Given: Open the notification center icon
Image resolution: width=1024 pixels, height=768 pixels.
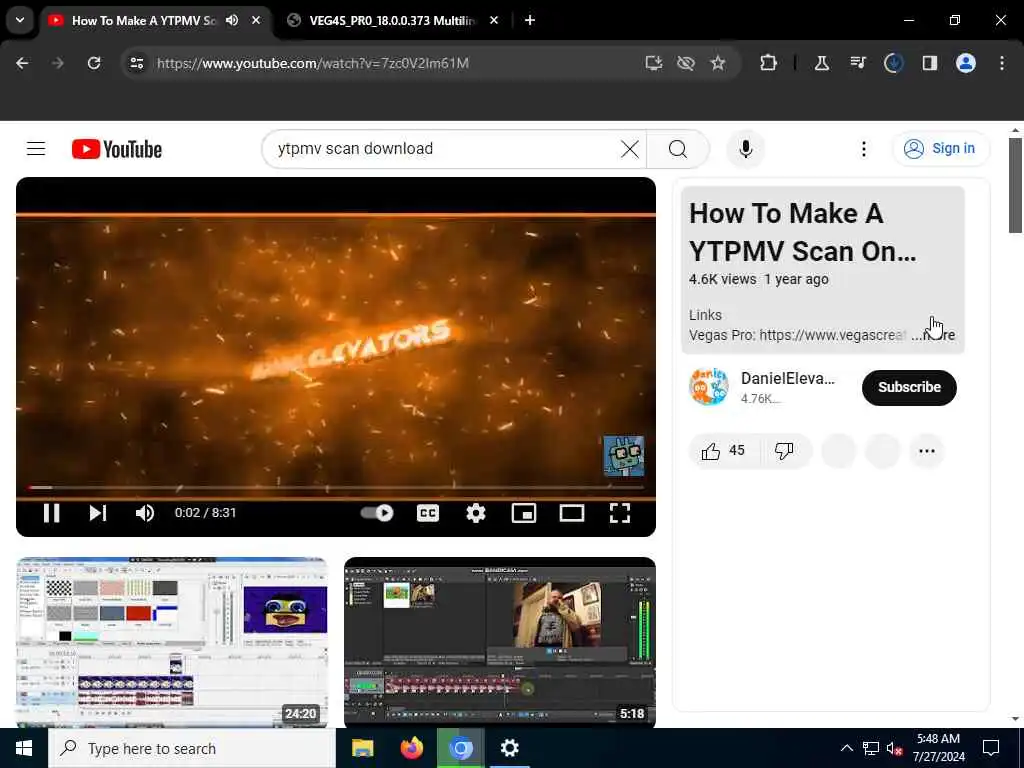Looking at the screenshot, I should coord(991,748).
